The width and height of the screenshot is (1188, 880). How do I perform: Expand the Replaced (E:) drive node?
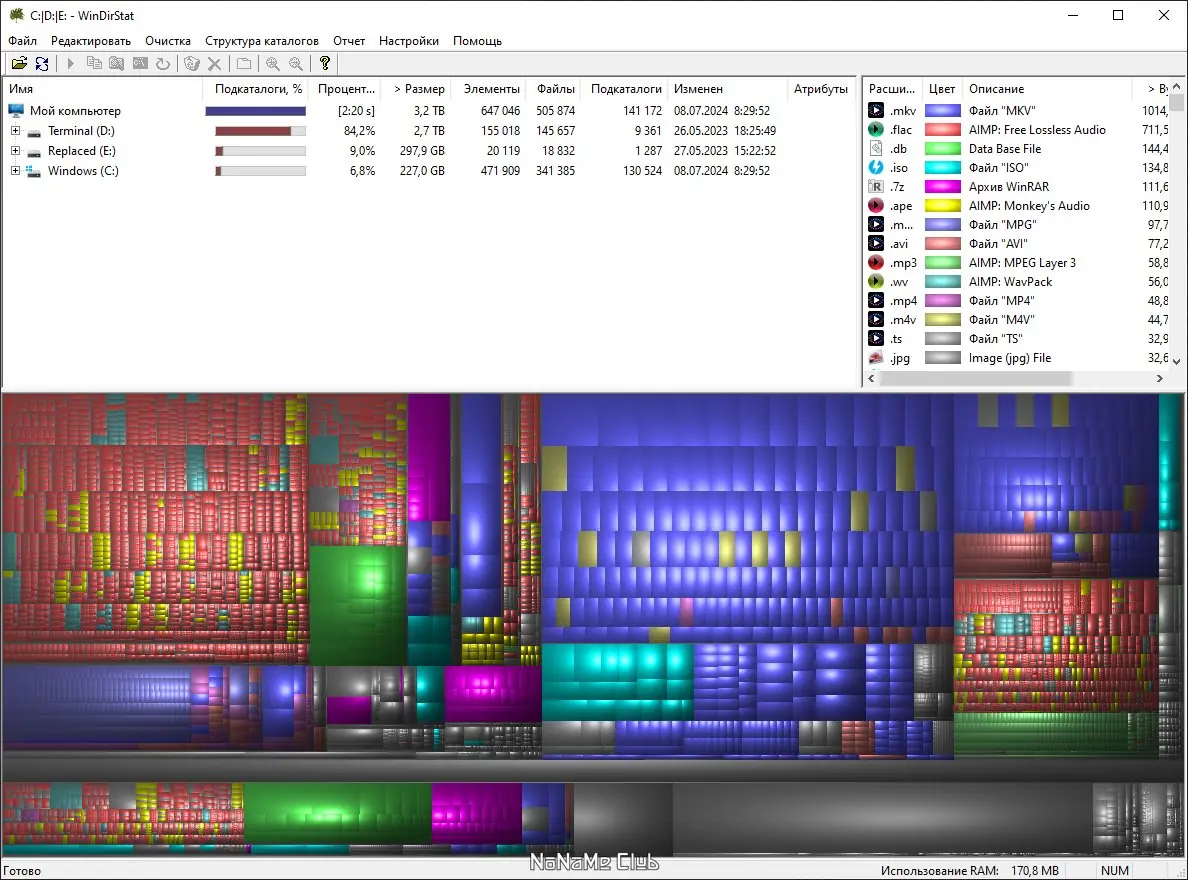(x=14, y=151)
